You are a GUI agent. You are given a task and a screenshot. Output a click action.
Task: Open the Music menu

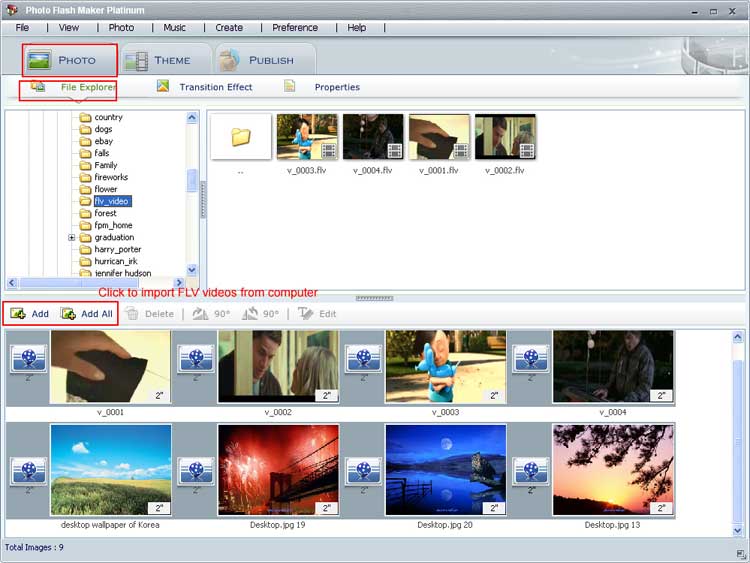point(175,28)
